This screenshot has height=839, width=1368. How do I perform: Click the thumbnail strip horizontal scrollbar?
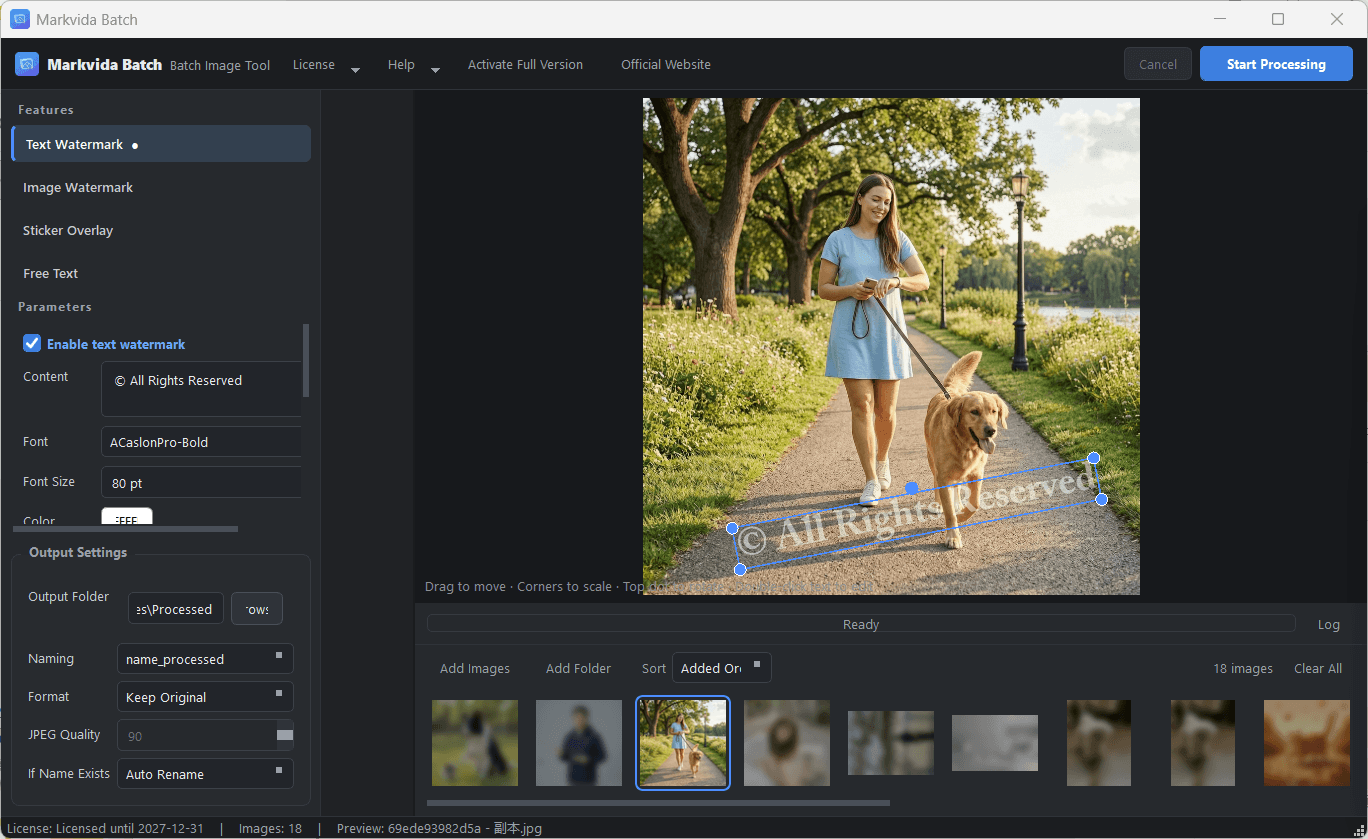click(658, 802)
